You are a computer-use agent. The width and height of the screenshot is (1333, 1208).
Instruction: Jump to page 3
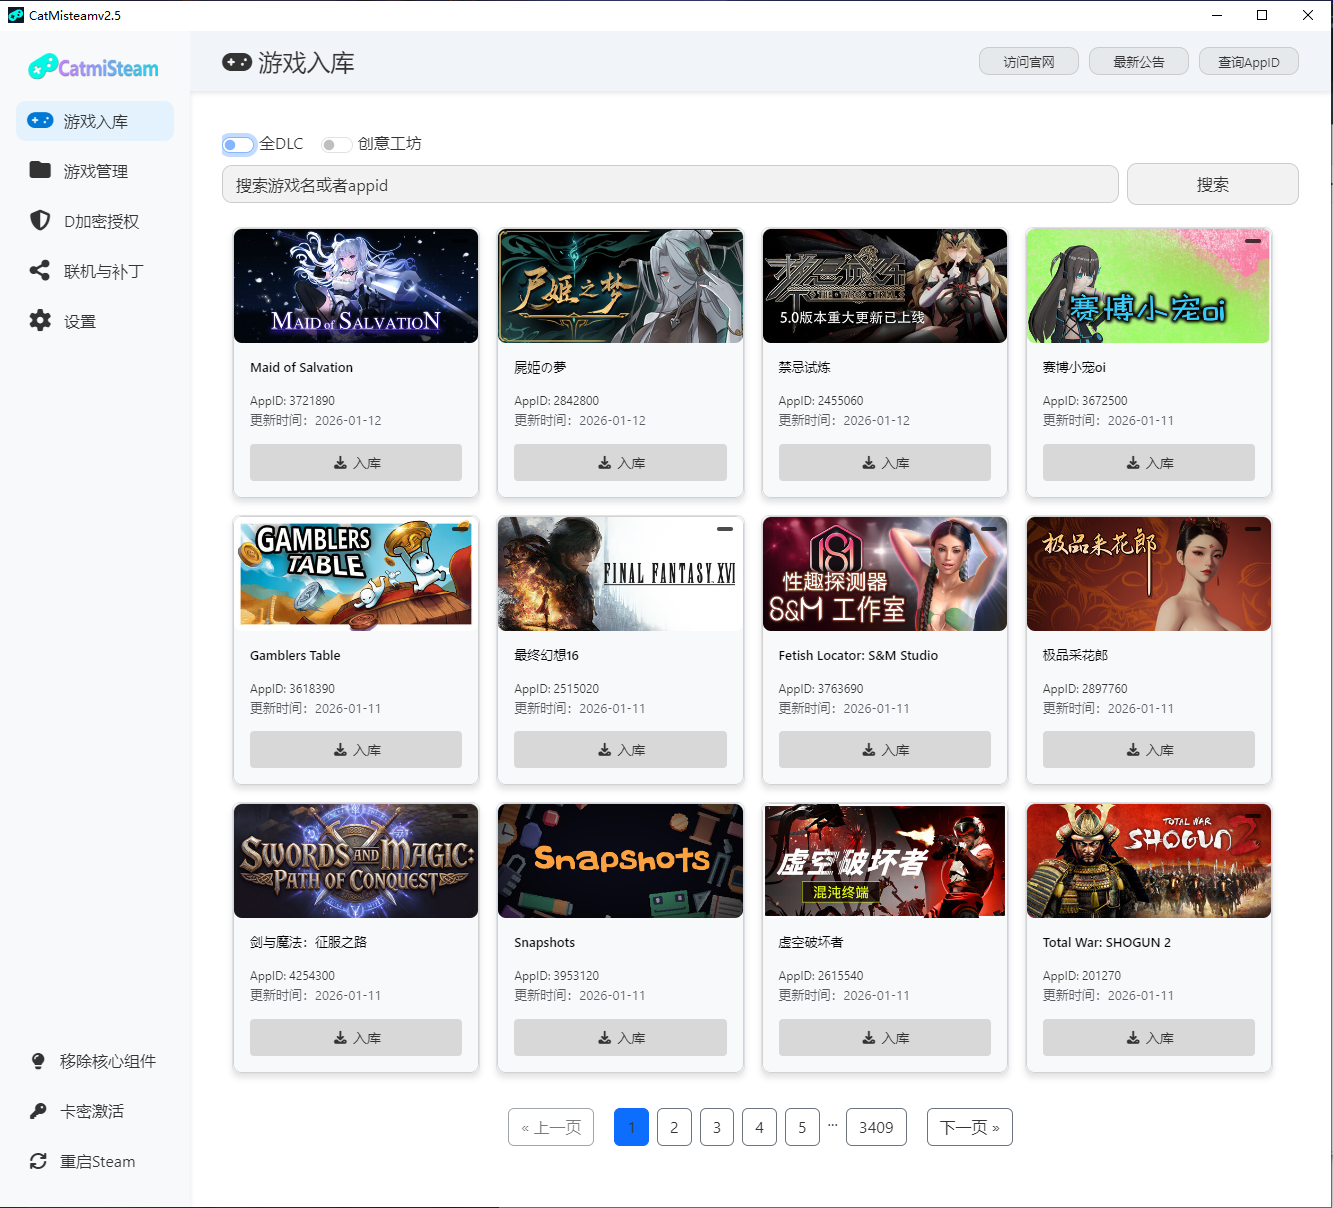pyautogui.click(x=717, y=1127)
